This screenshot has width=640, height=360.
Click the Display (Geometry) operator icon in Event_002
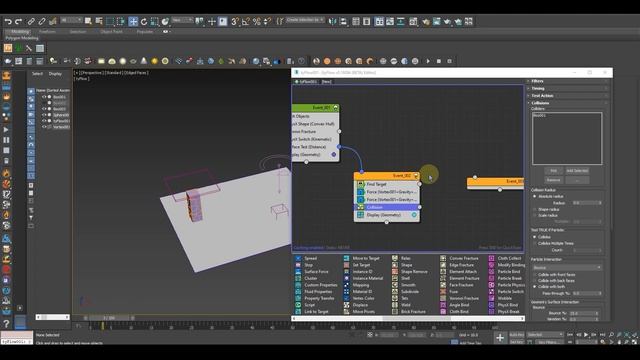[360, 215]
